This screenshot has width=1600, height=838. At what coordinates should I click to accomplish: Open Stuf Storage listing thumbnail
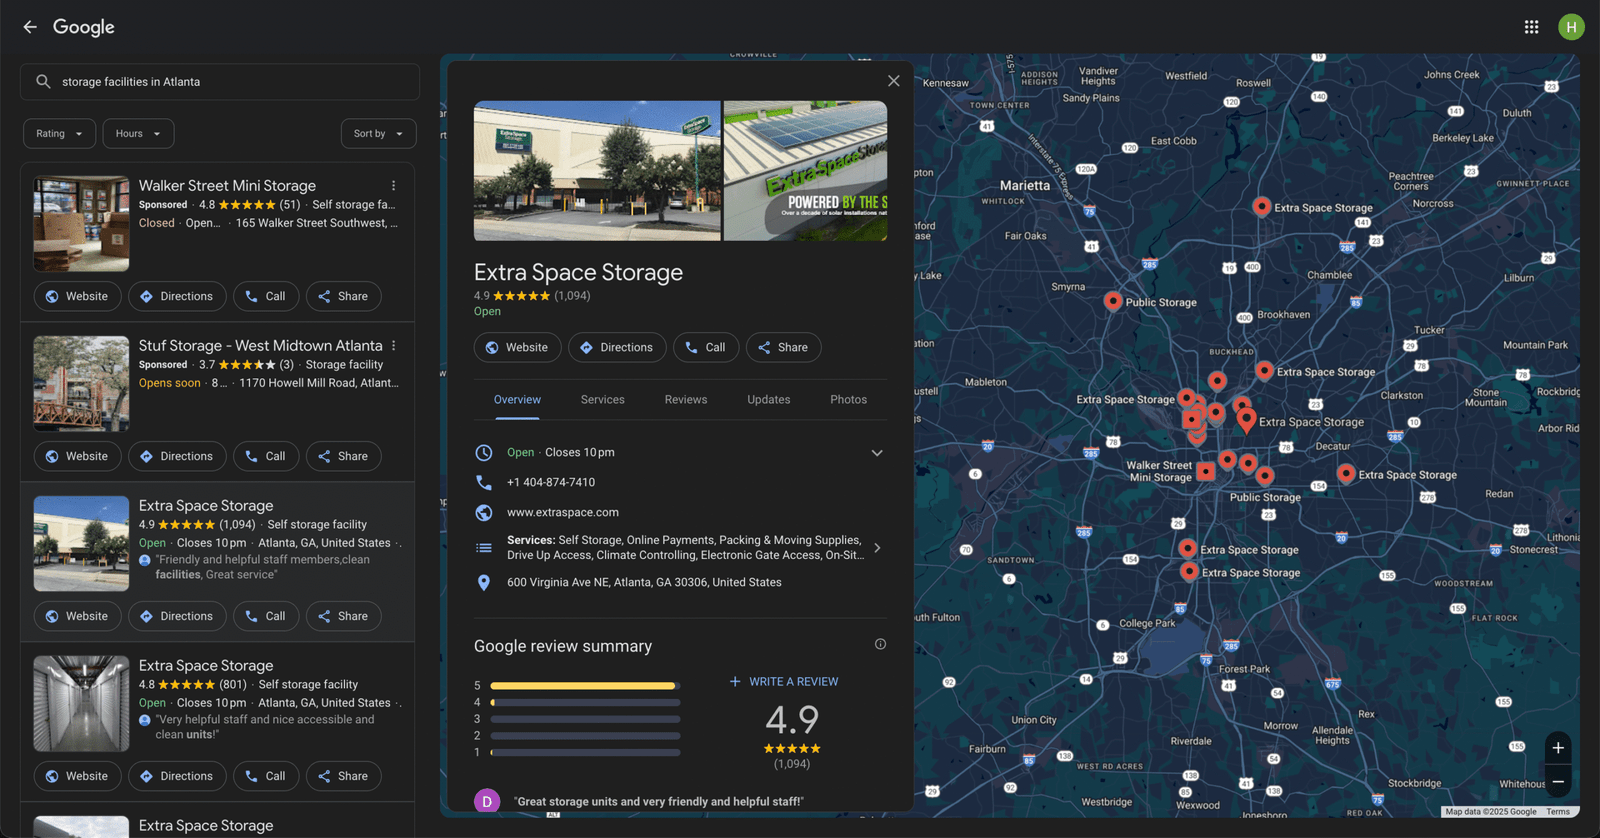[x=81, y=384]
